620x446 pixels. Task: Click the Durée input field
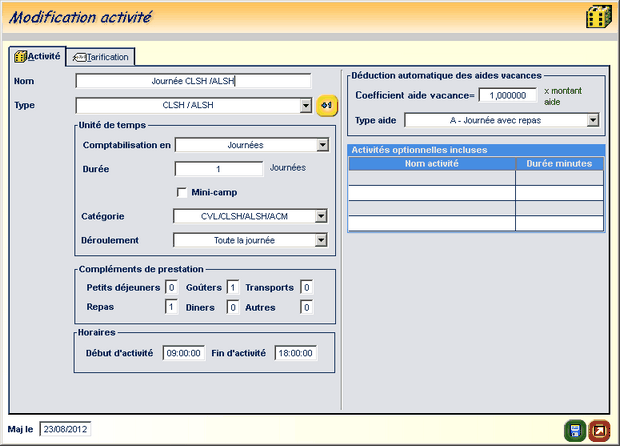(218, 169)
